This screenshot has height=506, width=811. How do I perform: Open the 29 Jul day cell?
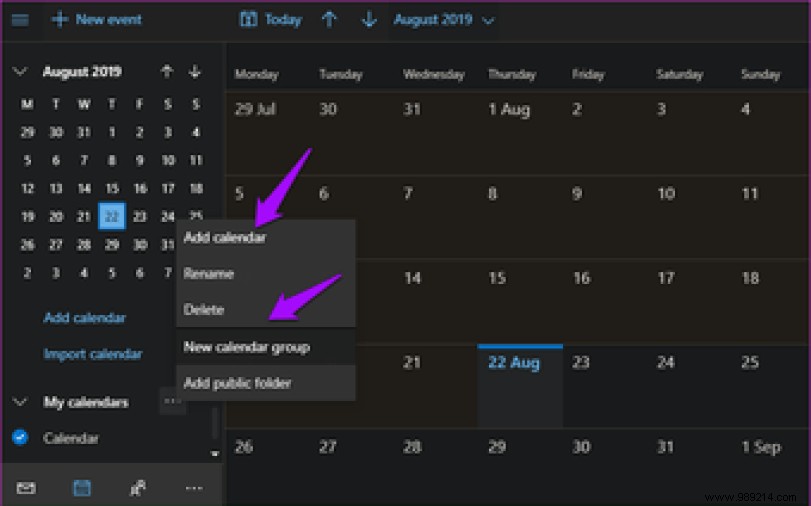(267, 133)
